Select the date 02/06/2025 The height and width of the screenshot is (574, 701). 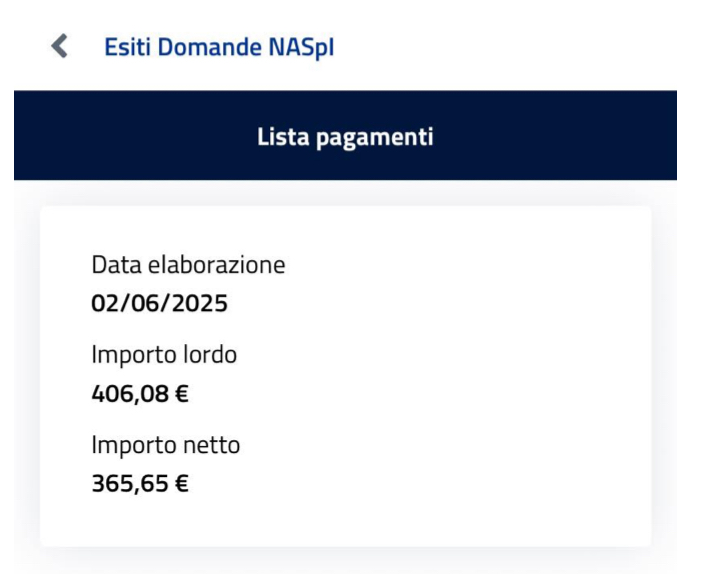pyautogui.click(x=159, y=302)
